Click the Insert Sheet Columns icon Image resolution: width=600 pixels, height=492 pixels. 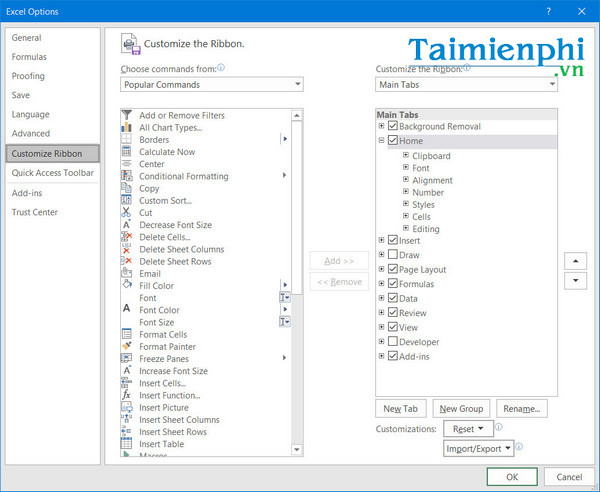pyautogui.click(x=127, y=419)
